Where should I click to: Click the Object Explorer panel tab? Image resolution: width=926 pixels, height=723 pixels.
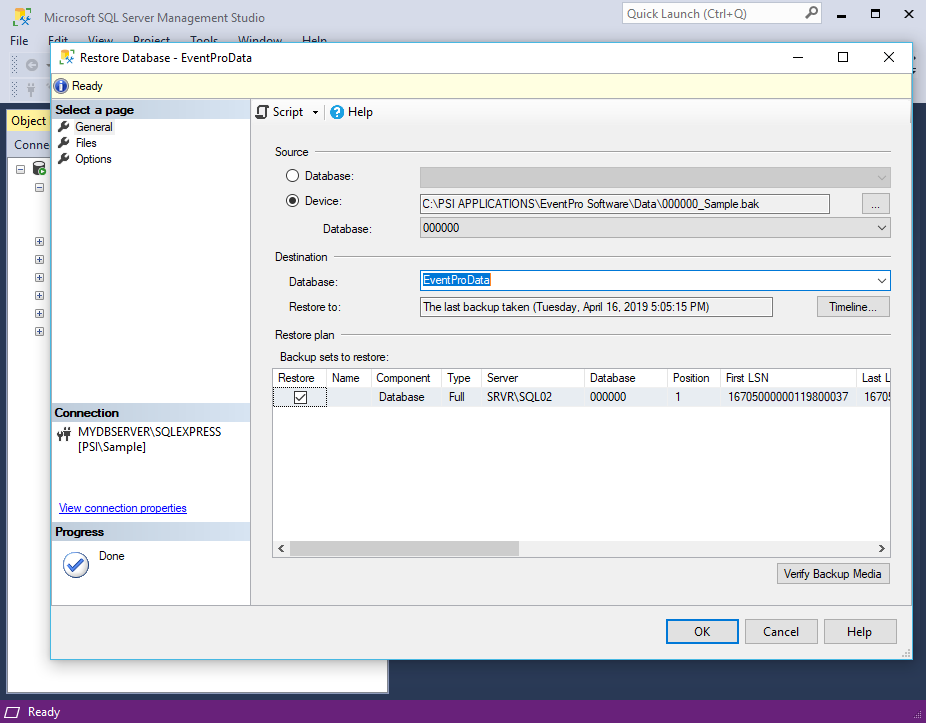(28, 121)
